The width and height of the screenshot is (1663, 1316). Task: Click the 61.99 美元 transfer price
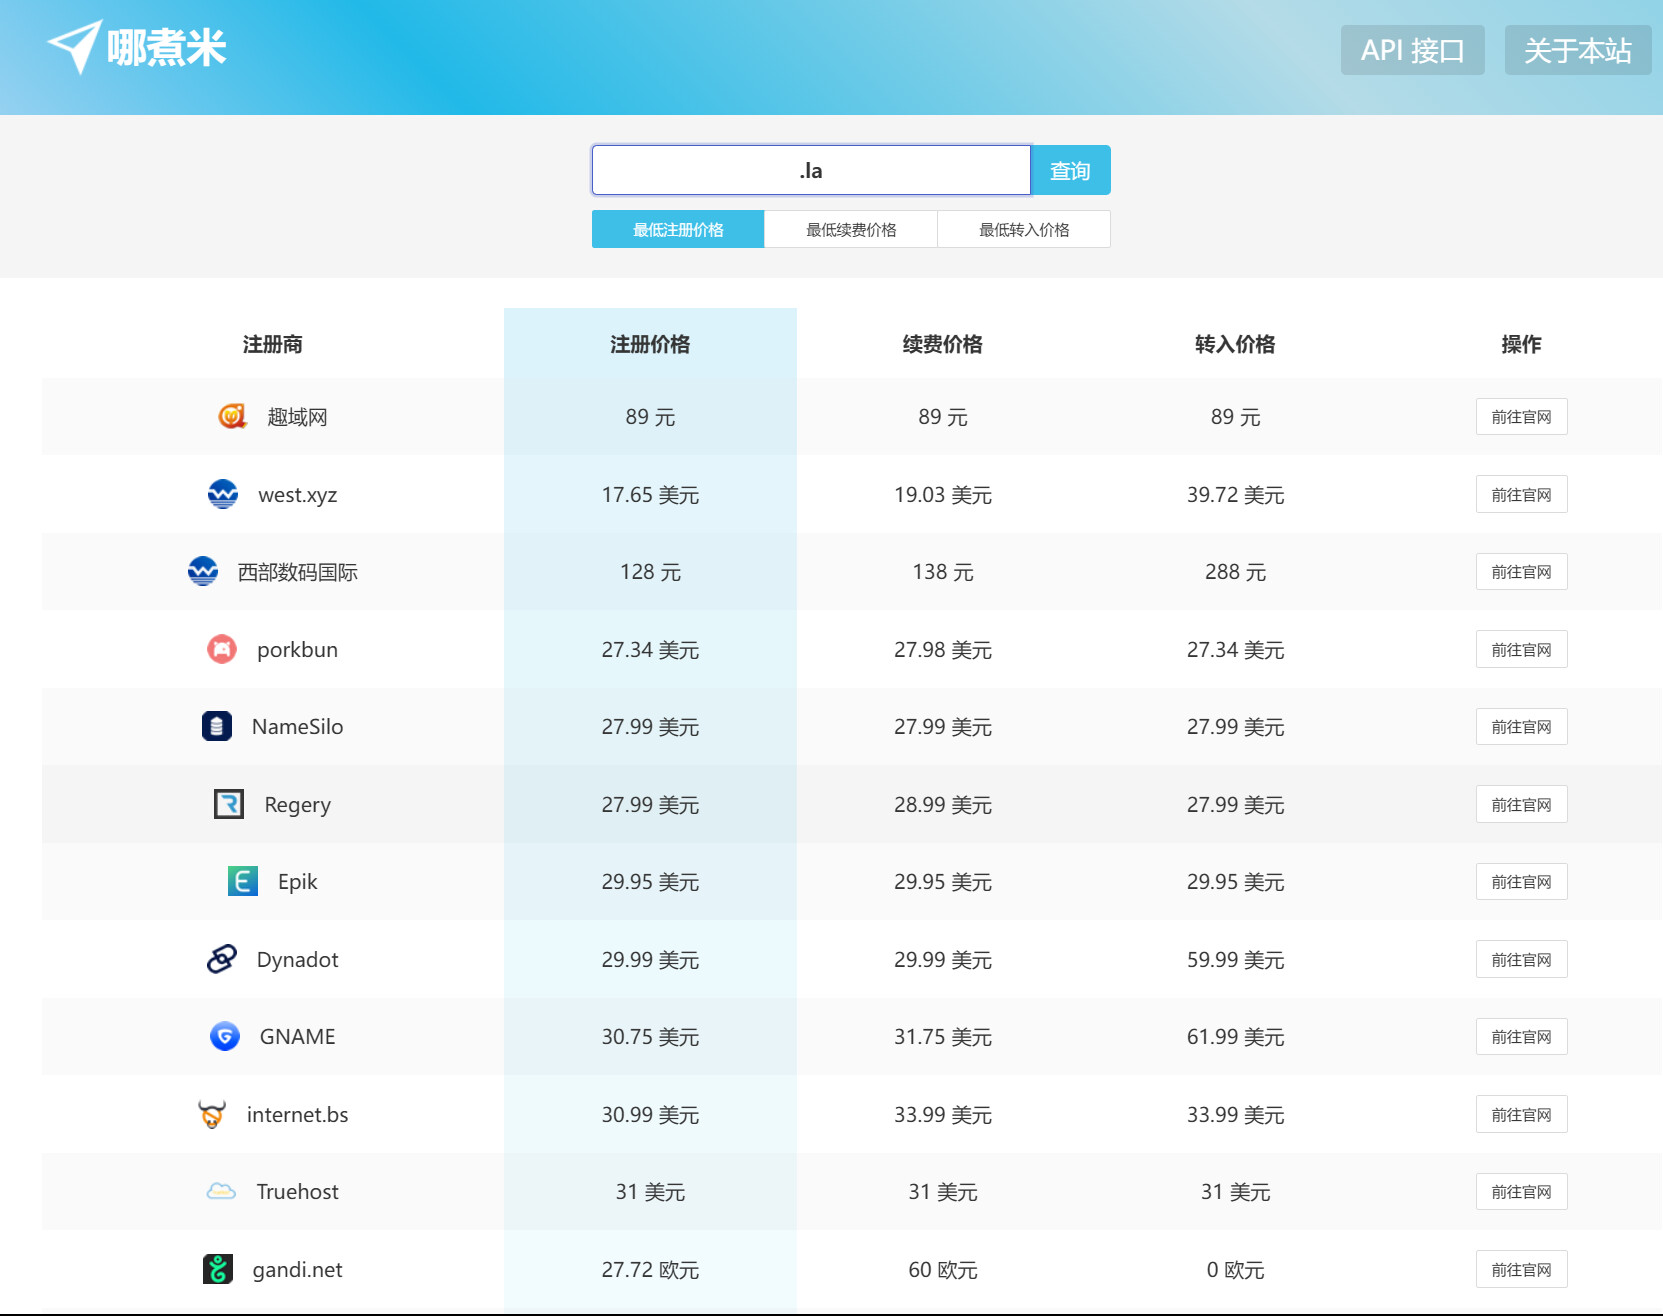pos(1235,1037)
